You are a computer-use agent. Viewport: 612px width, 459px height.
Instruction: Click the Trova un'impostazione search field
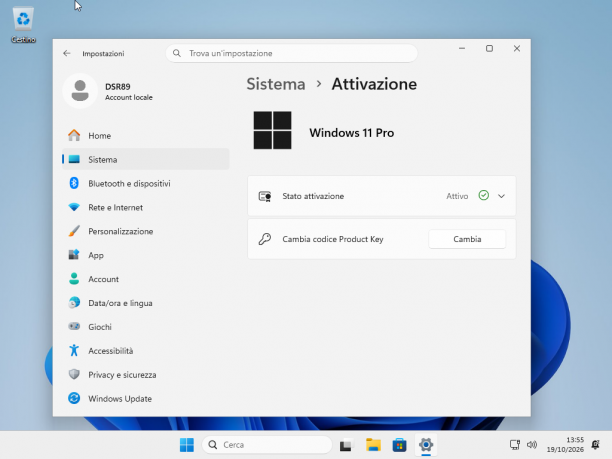tap(292, 53)
